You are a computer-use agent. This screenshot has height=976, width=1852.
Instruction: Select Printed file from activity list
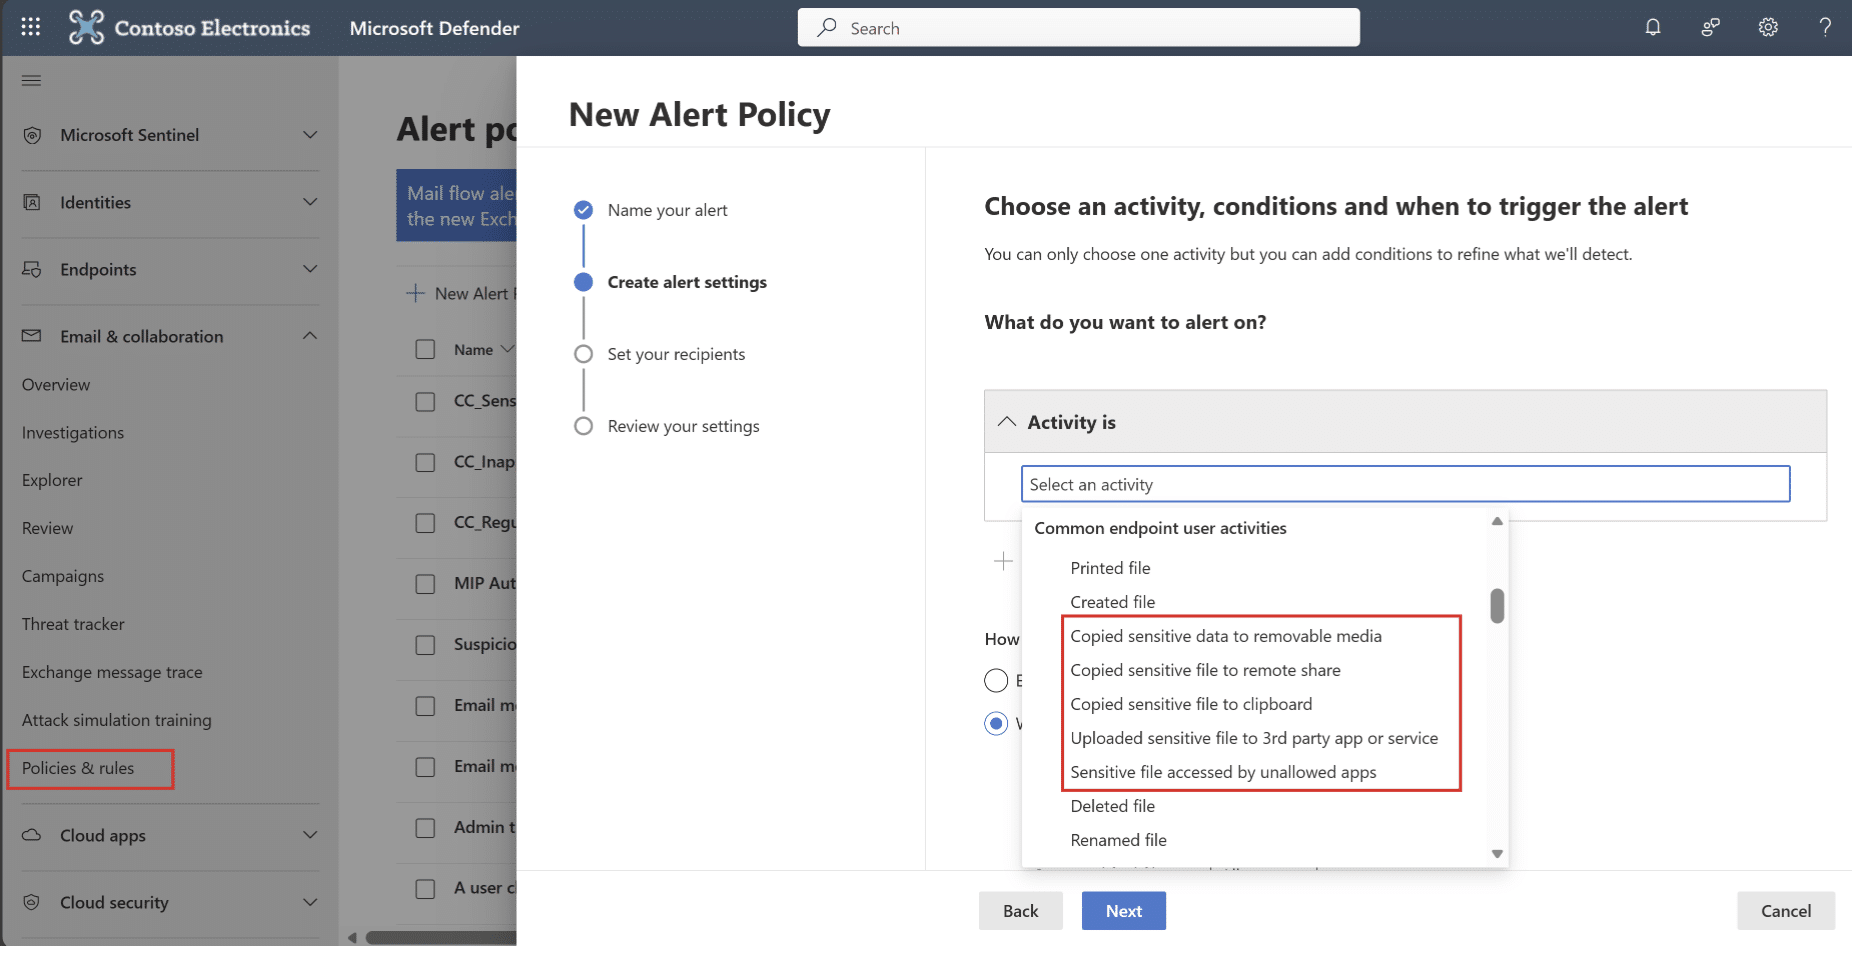pyautogui.click(x=1110, y=568)
